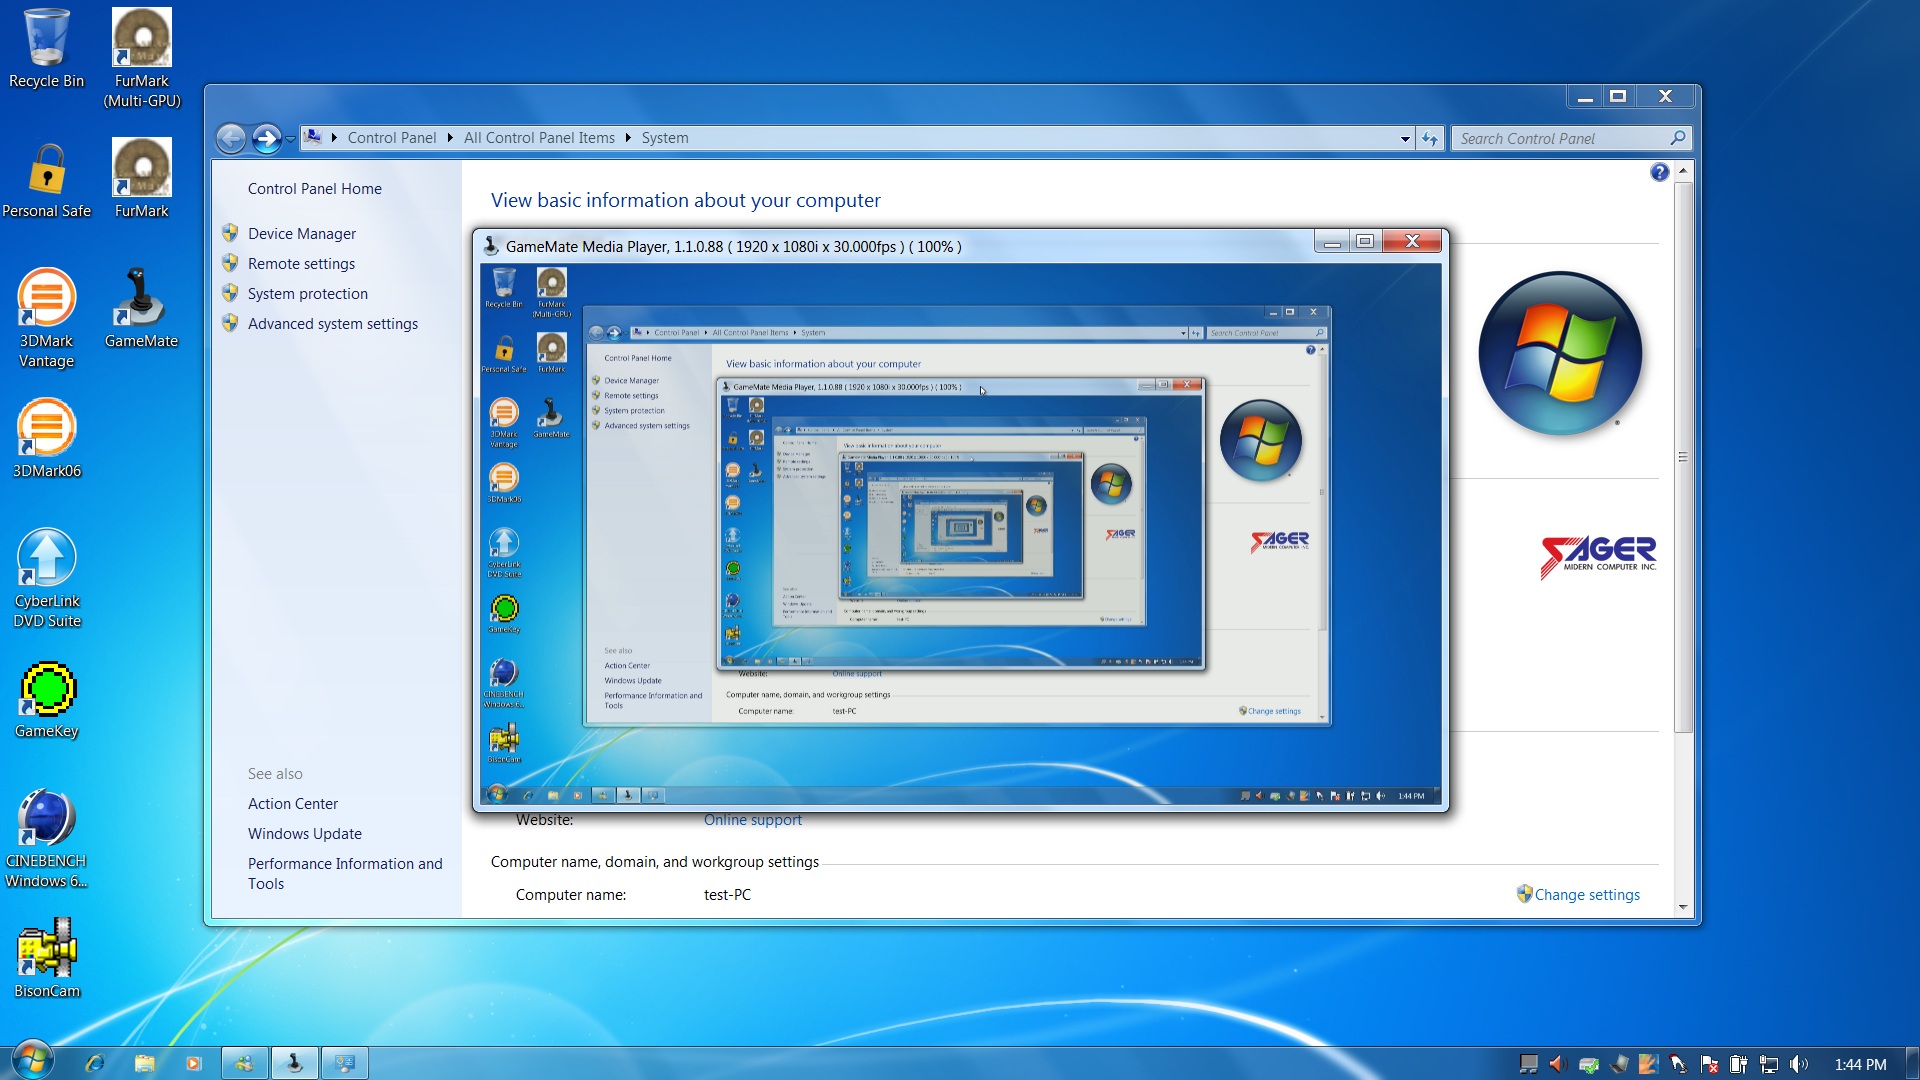The width and height of the screenshot is (1920, 1080).
Task: Open Performance Information and Tools link
Action: point(345,874)
